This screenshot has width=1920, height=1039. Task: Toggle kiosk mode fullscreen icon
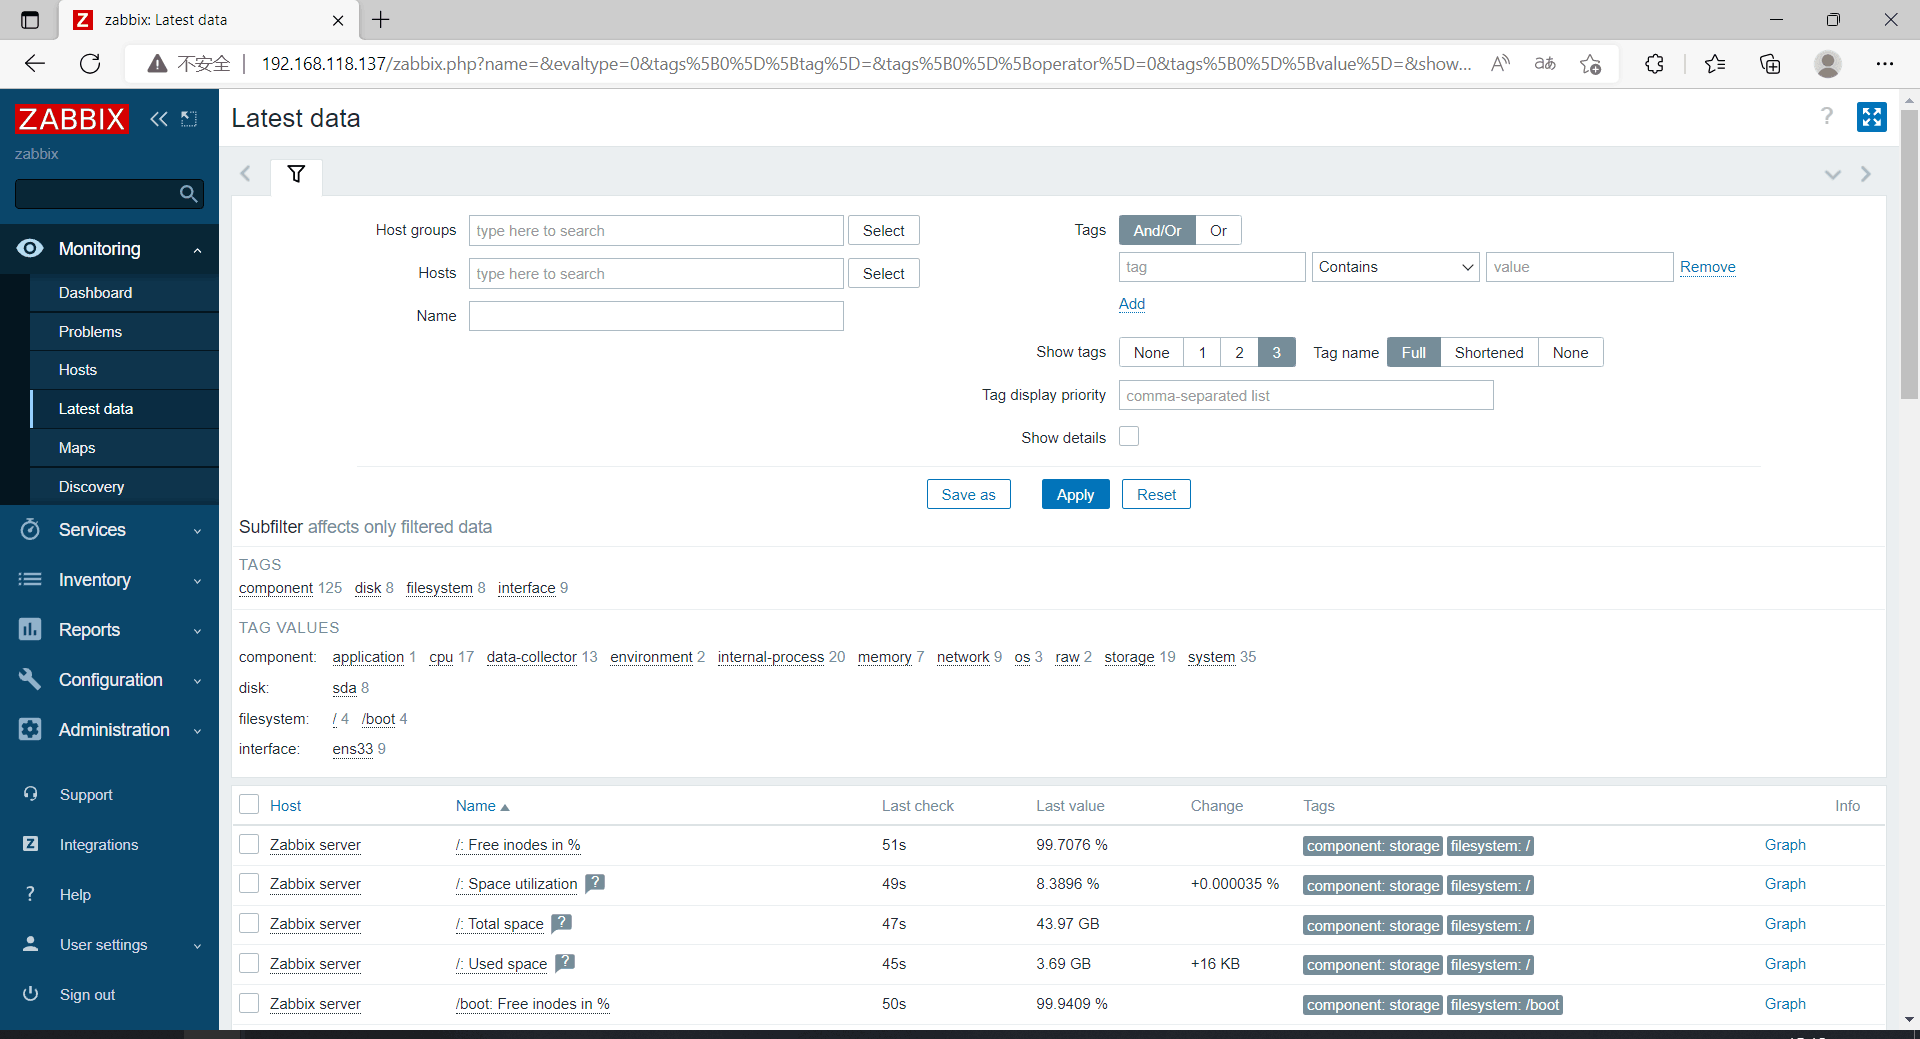pos(1871,117)
